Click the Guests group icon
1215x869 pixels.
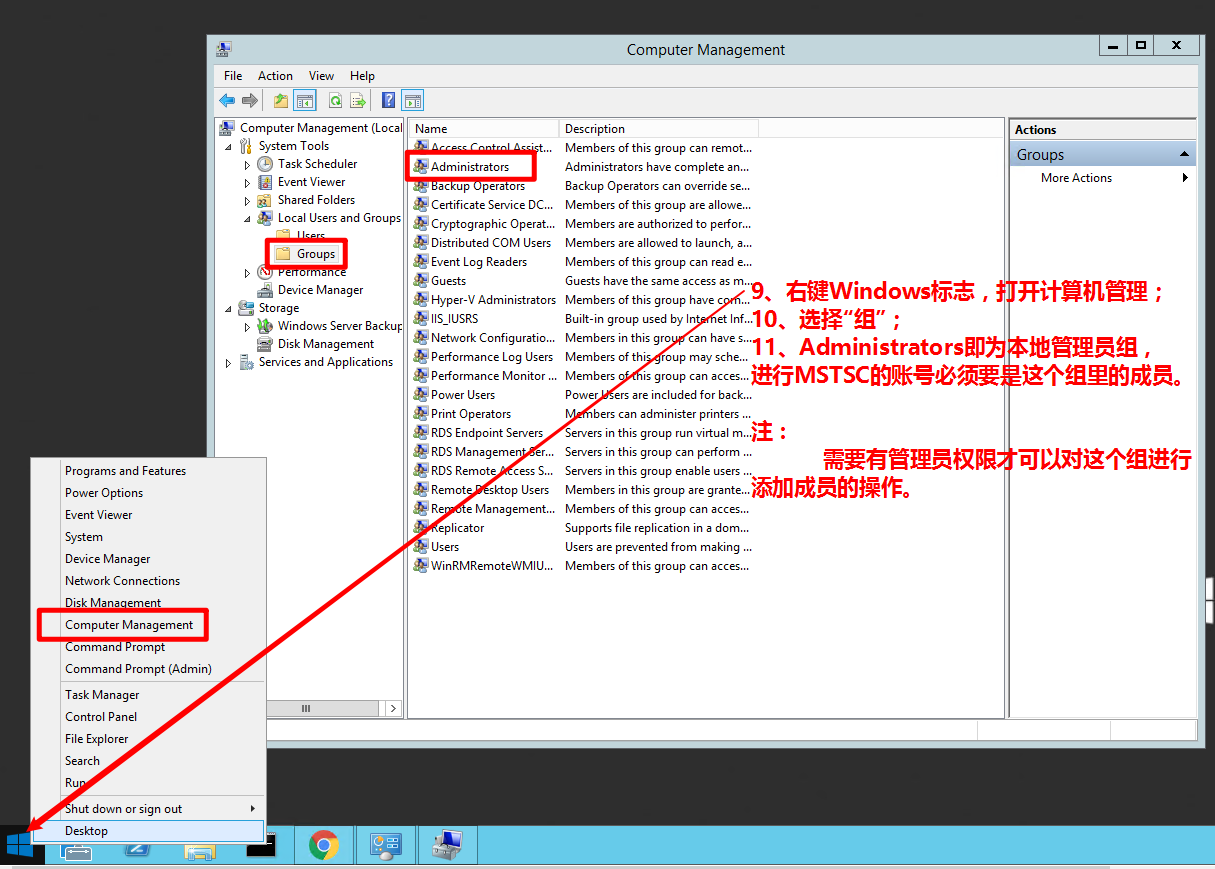(421, 281)
